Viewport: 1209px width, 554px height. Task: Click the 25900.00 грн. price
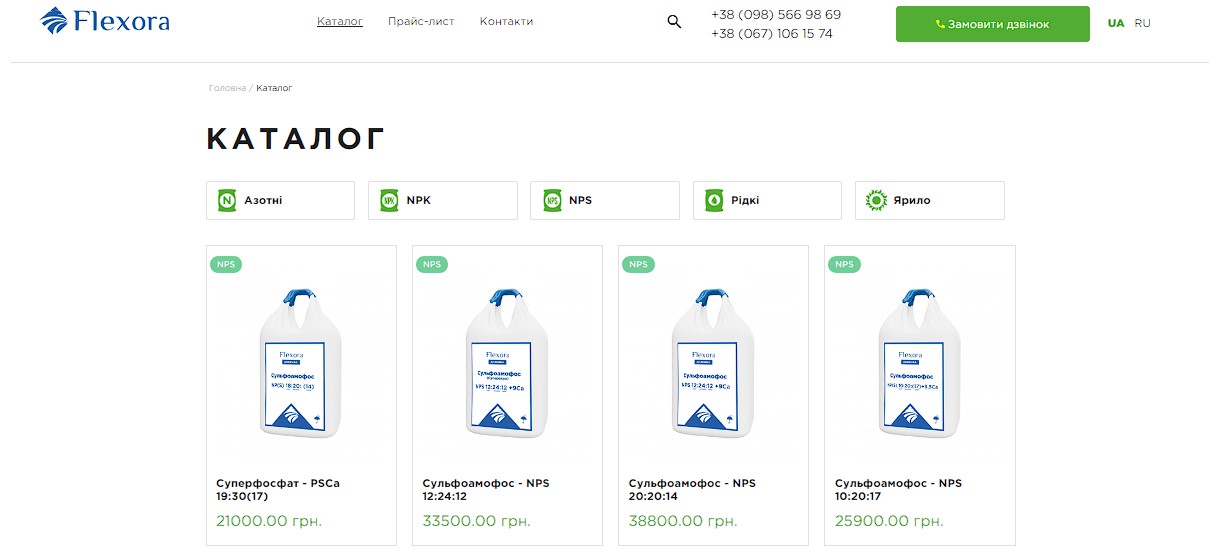point(889,521)
